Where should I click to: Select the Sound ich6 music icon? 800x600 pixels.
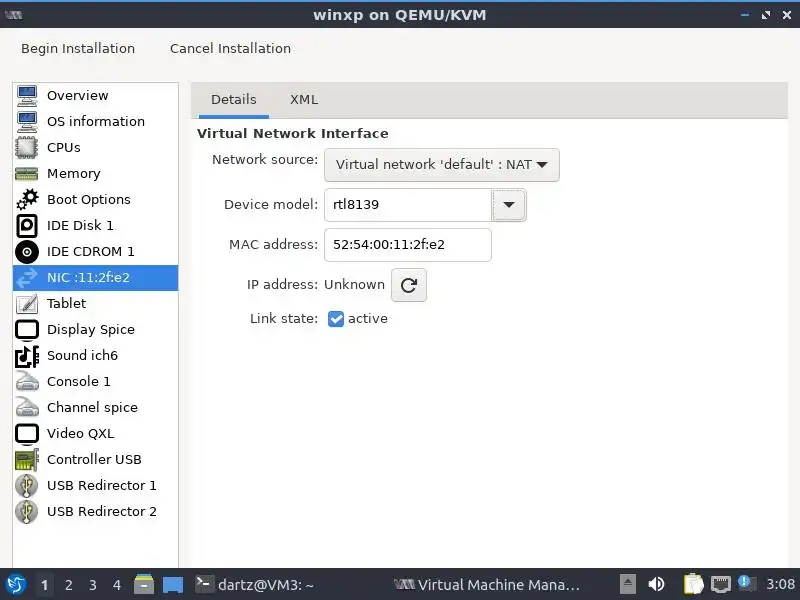[27, 356]
